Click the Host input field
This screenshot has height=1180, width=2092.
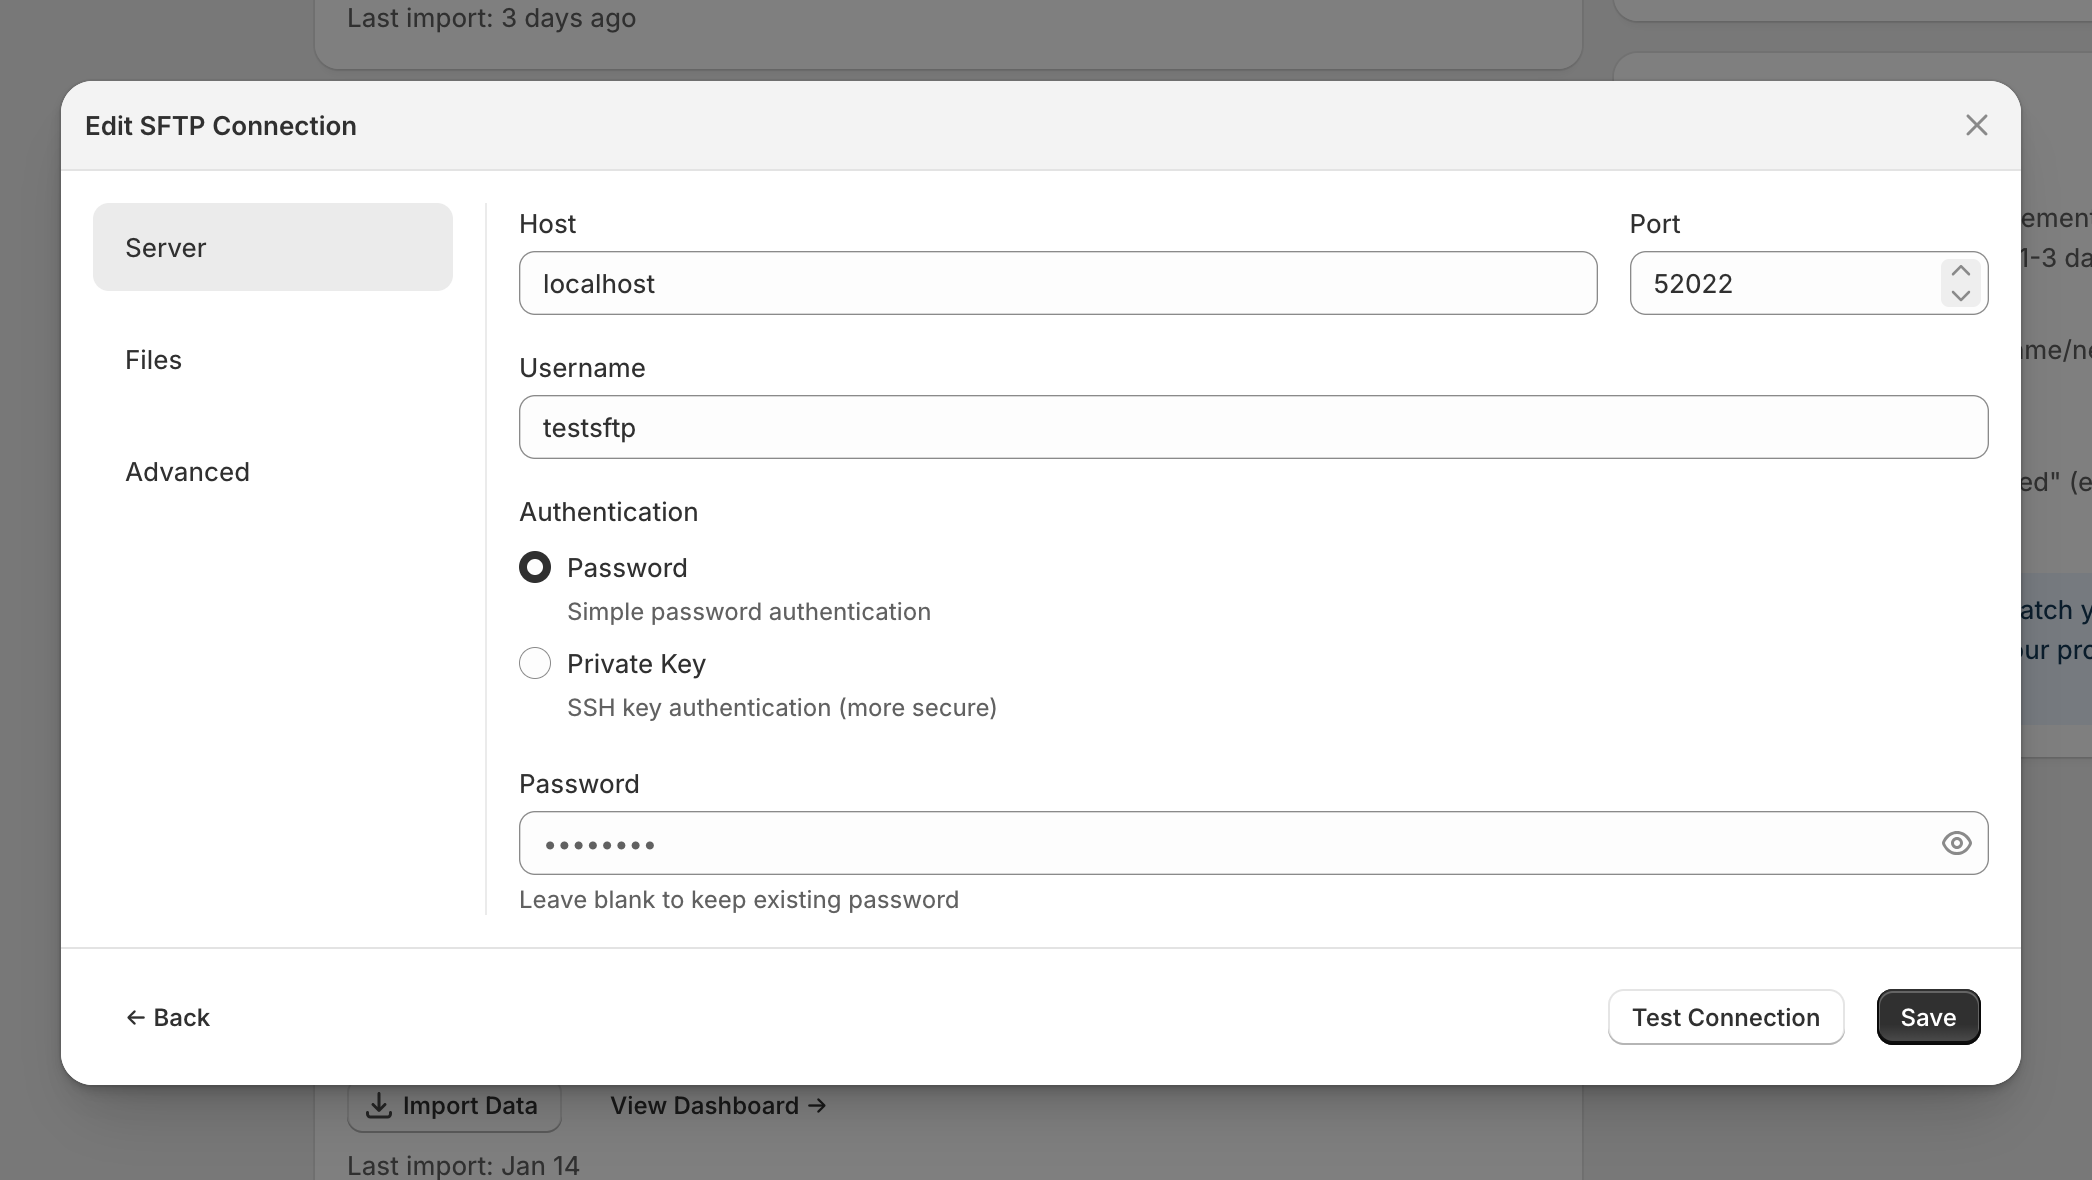pyautogui.click(x=1057, y=283)
